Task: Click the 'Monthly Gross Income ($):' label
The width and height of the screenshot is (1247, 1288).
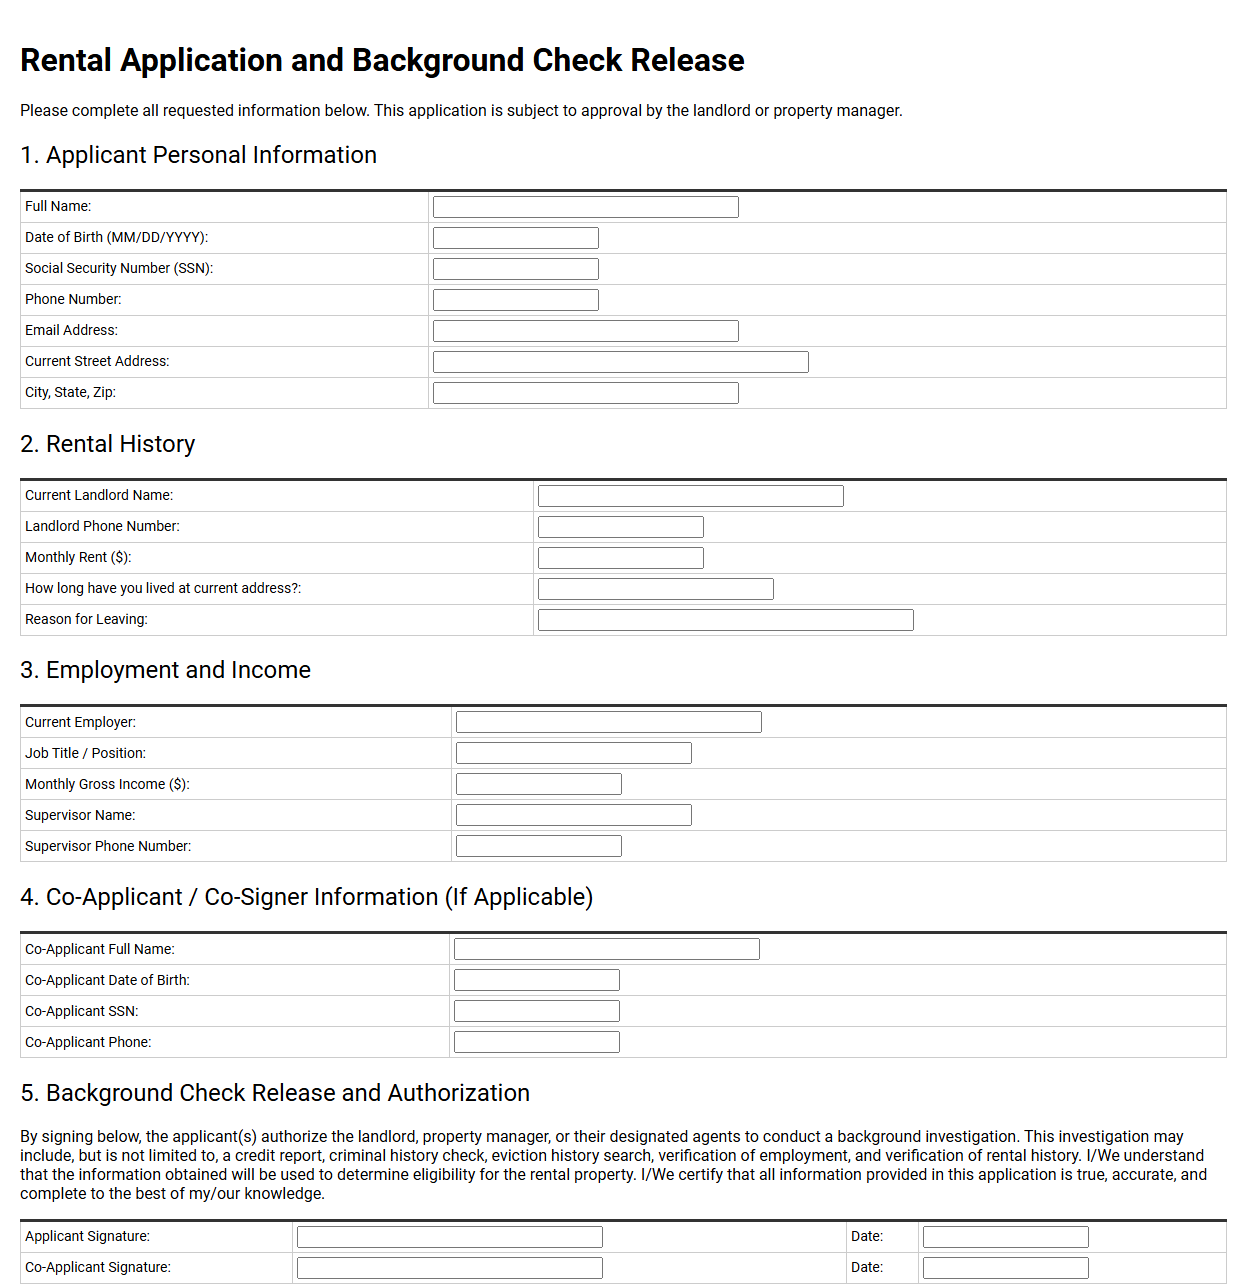Action: (107, 784)
